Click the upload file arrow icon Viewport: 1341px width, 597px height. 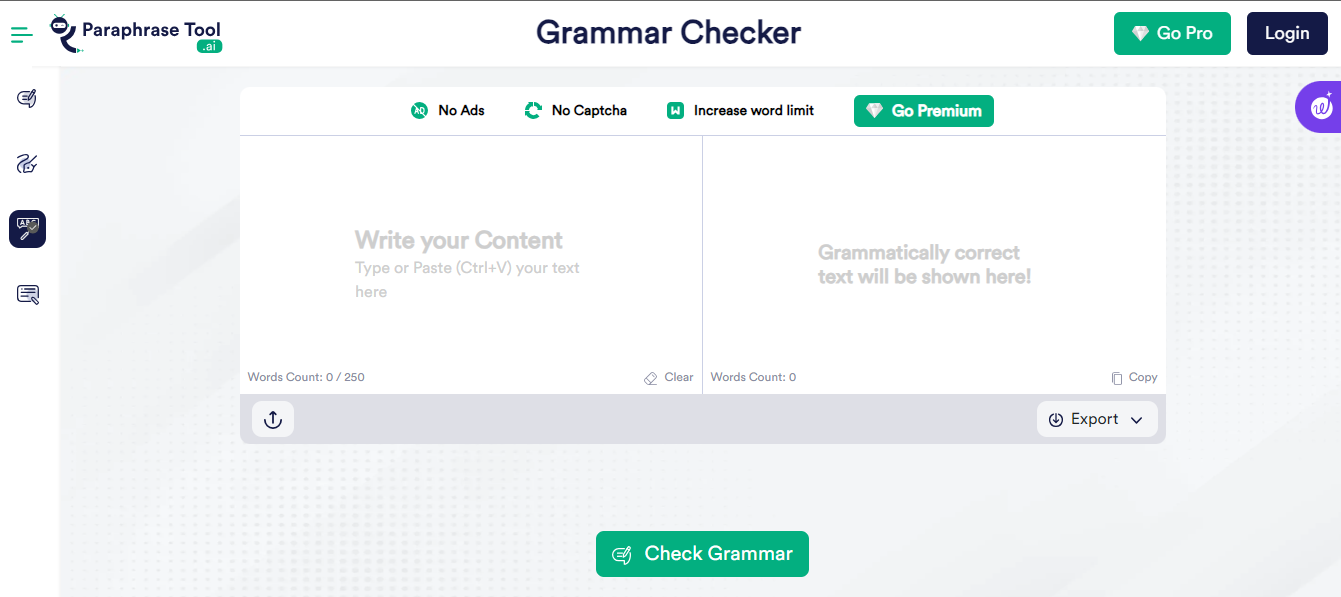[273, 420]
